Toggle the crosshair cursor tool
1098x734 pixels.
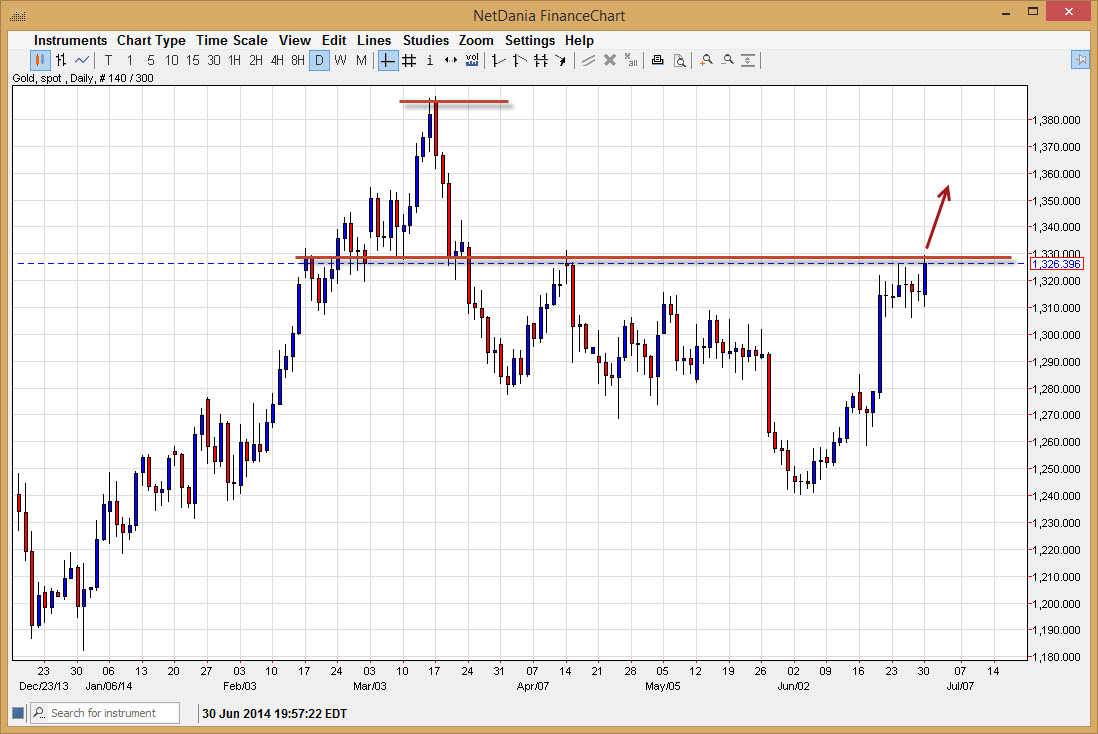(x=386, y=61)
